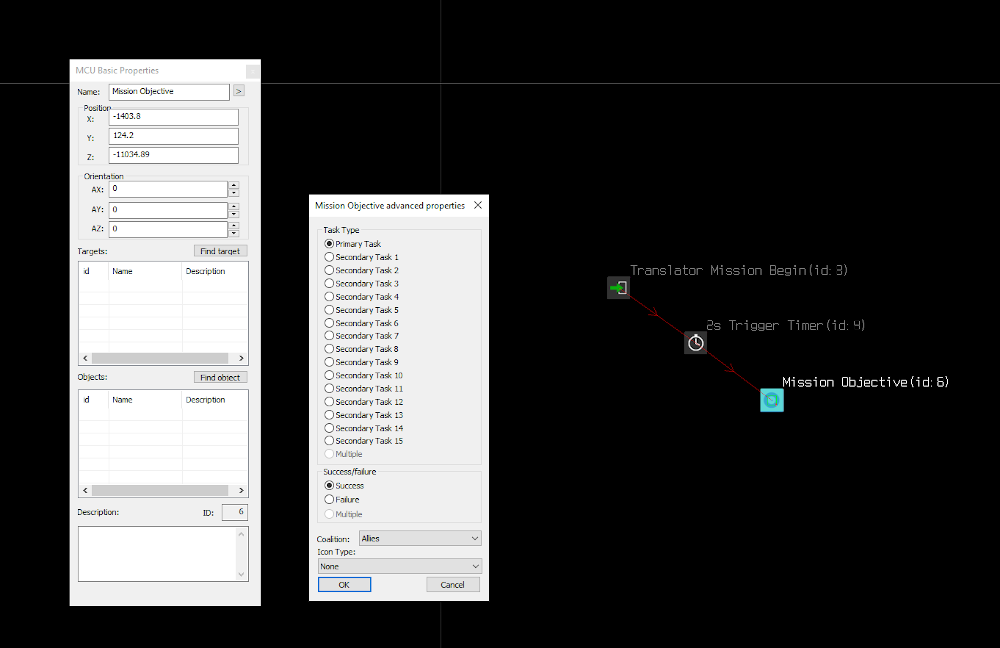The height and width of the screenshot is (648, 1000).
Task: Click the 2s Trigger Timer clock icon
Action: (x=696, y=343)
